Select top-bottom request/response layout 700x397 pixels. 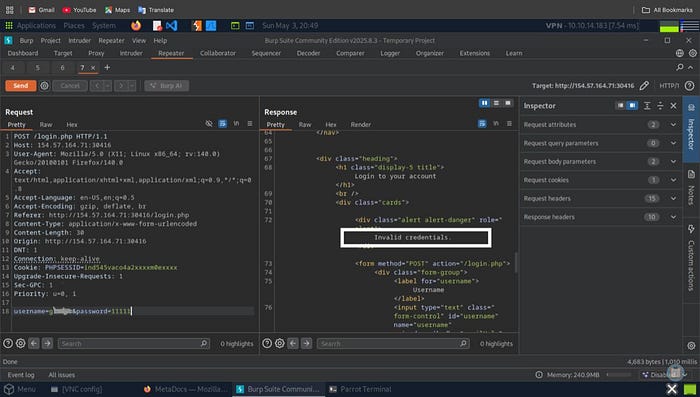(496, 103)
